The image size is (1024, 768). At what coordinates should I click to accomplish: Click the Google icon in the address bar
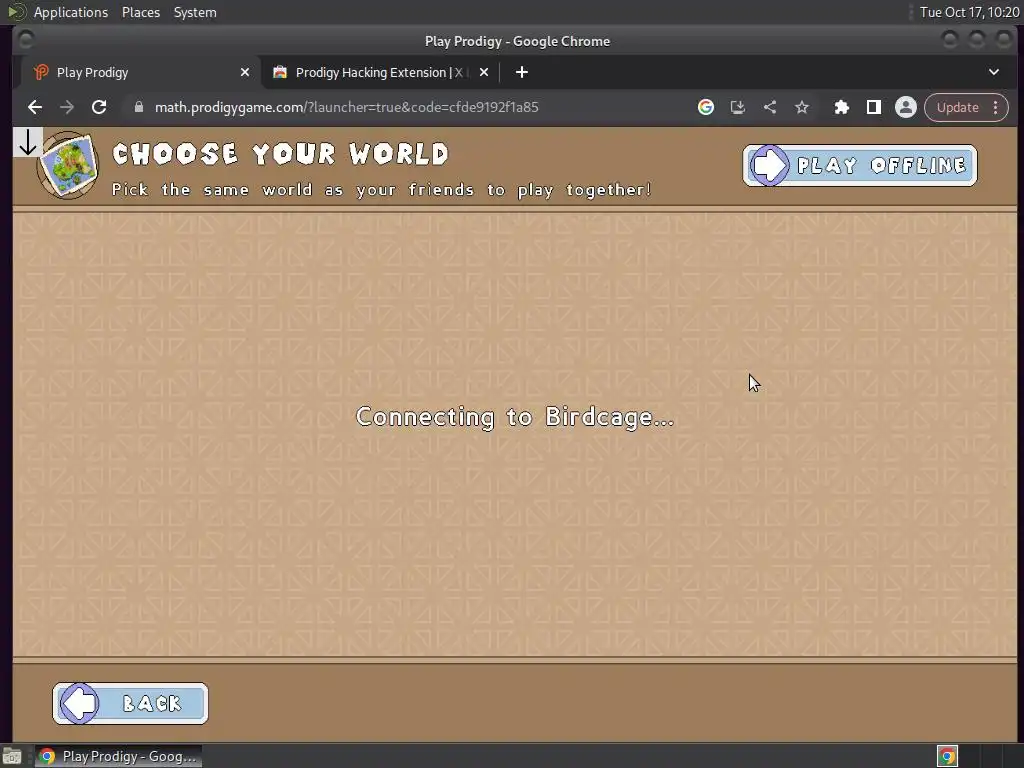tap(705, 107)
